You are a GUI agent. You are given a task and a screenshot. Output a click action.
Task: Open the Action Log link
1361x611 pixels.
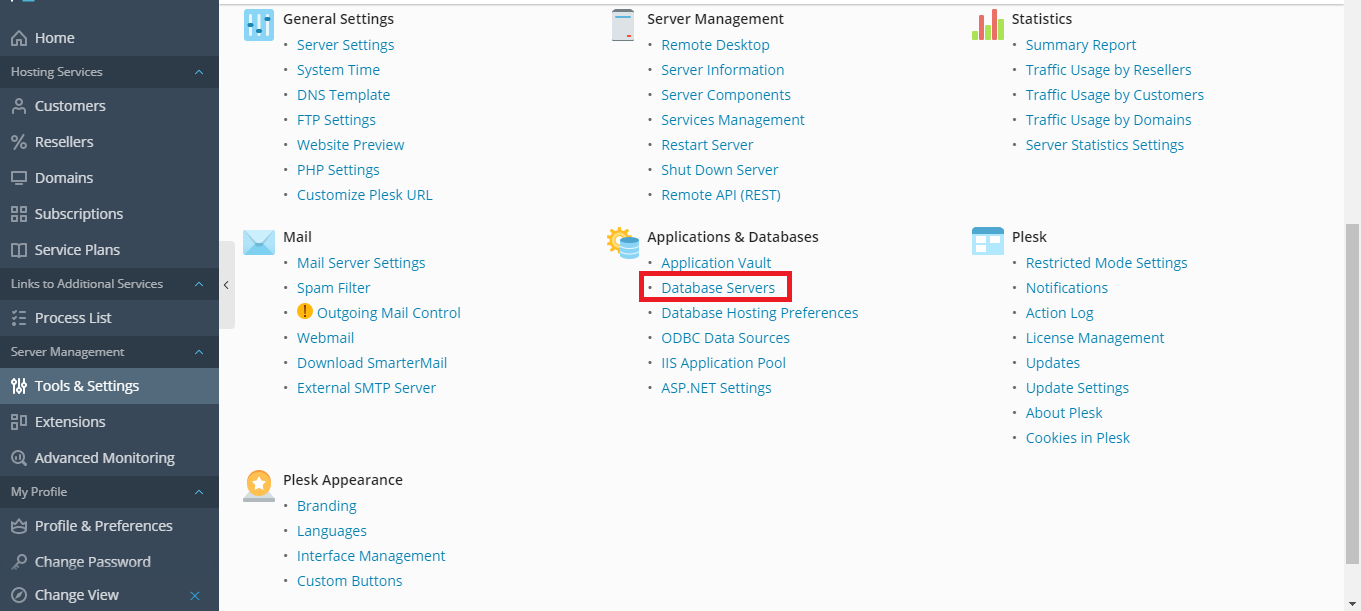tap(1059, 313)
